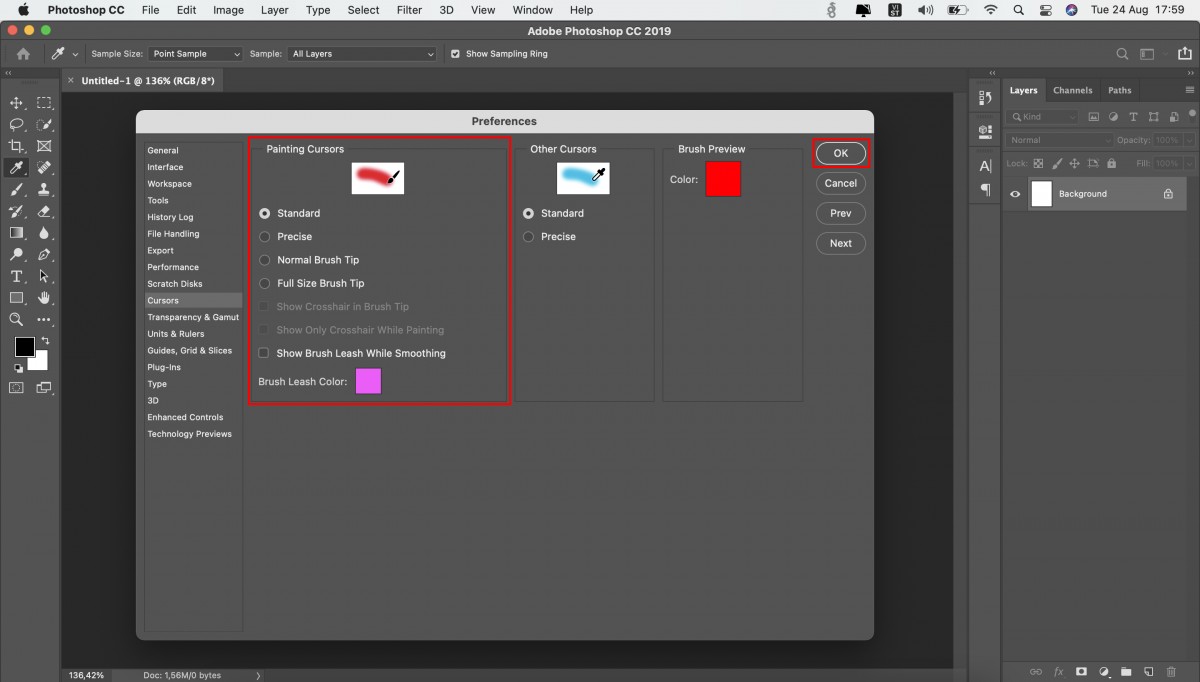Select Transparency & Gamut preferences category

coord(193,317)
